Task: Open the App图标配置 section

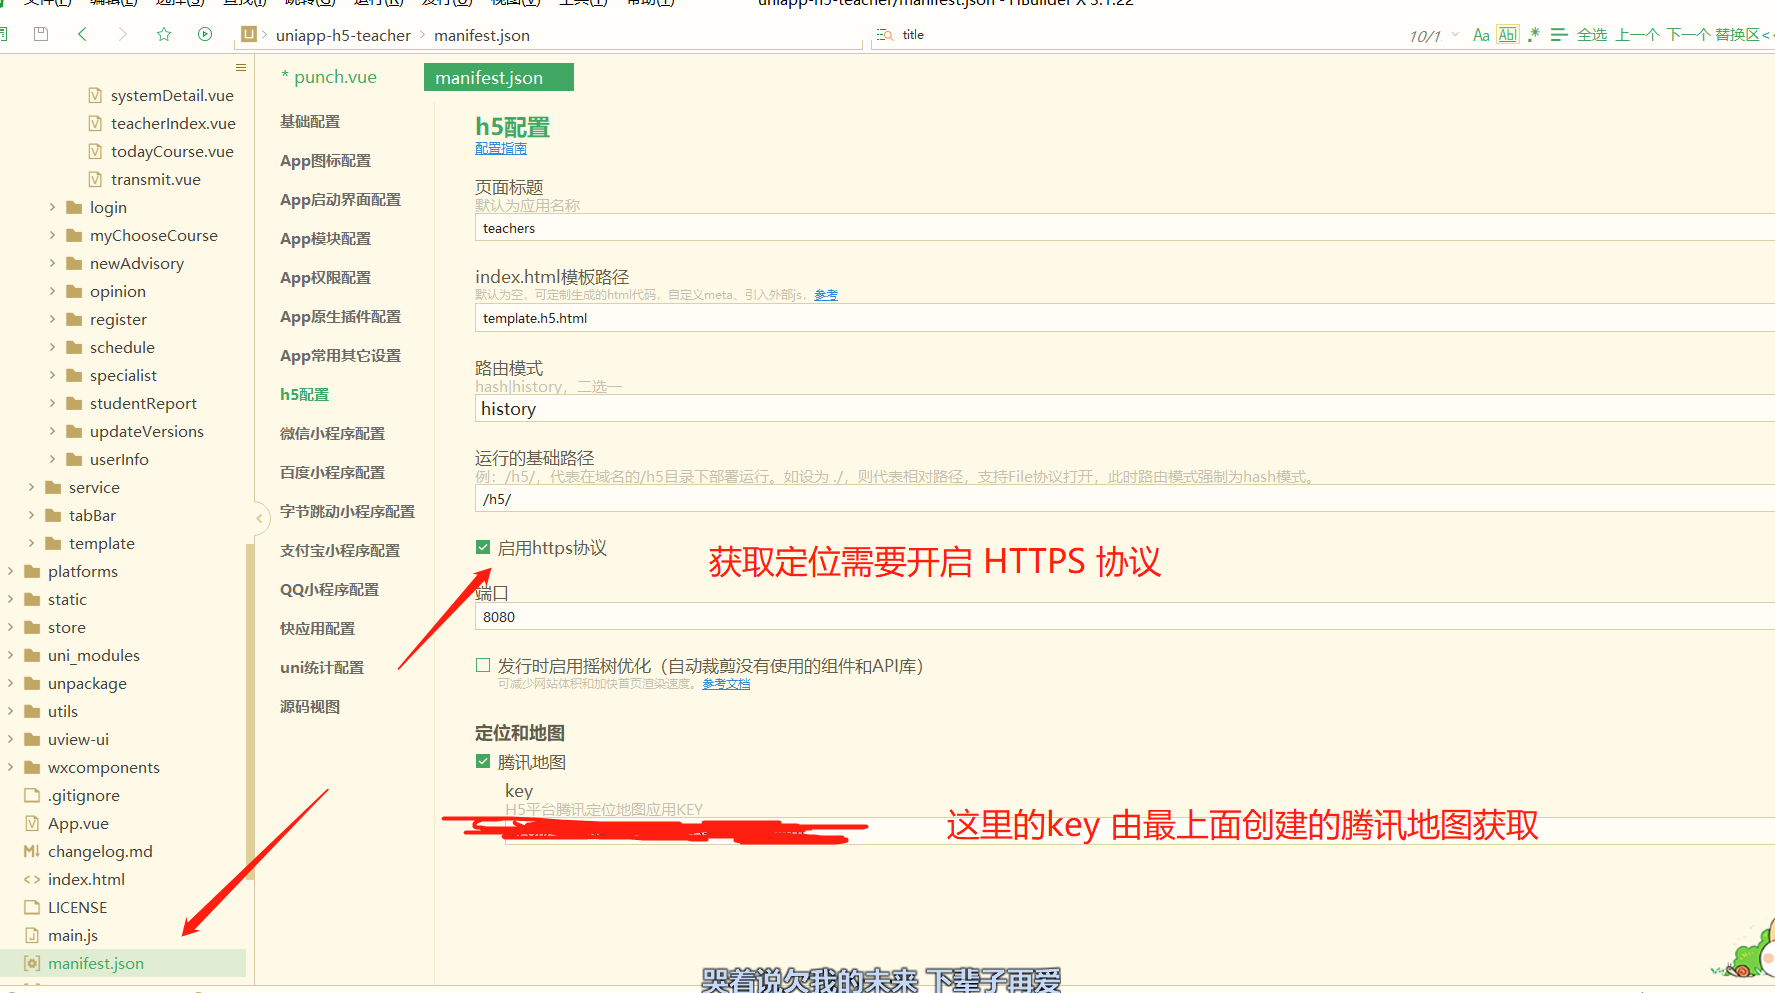Action: click(325, 160)
